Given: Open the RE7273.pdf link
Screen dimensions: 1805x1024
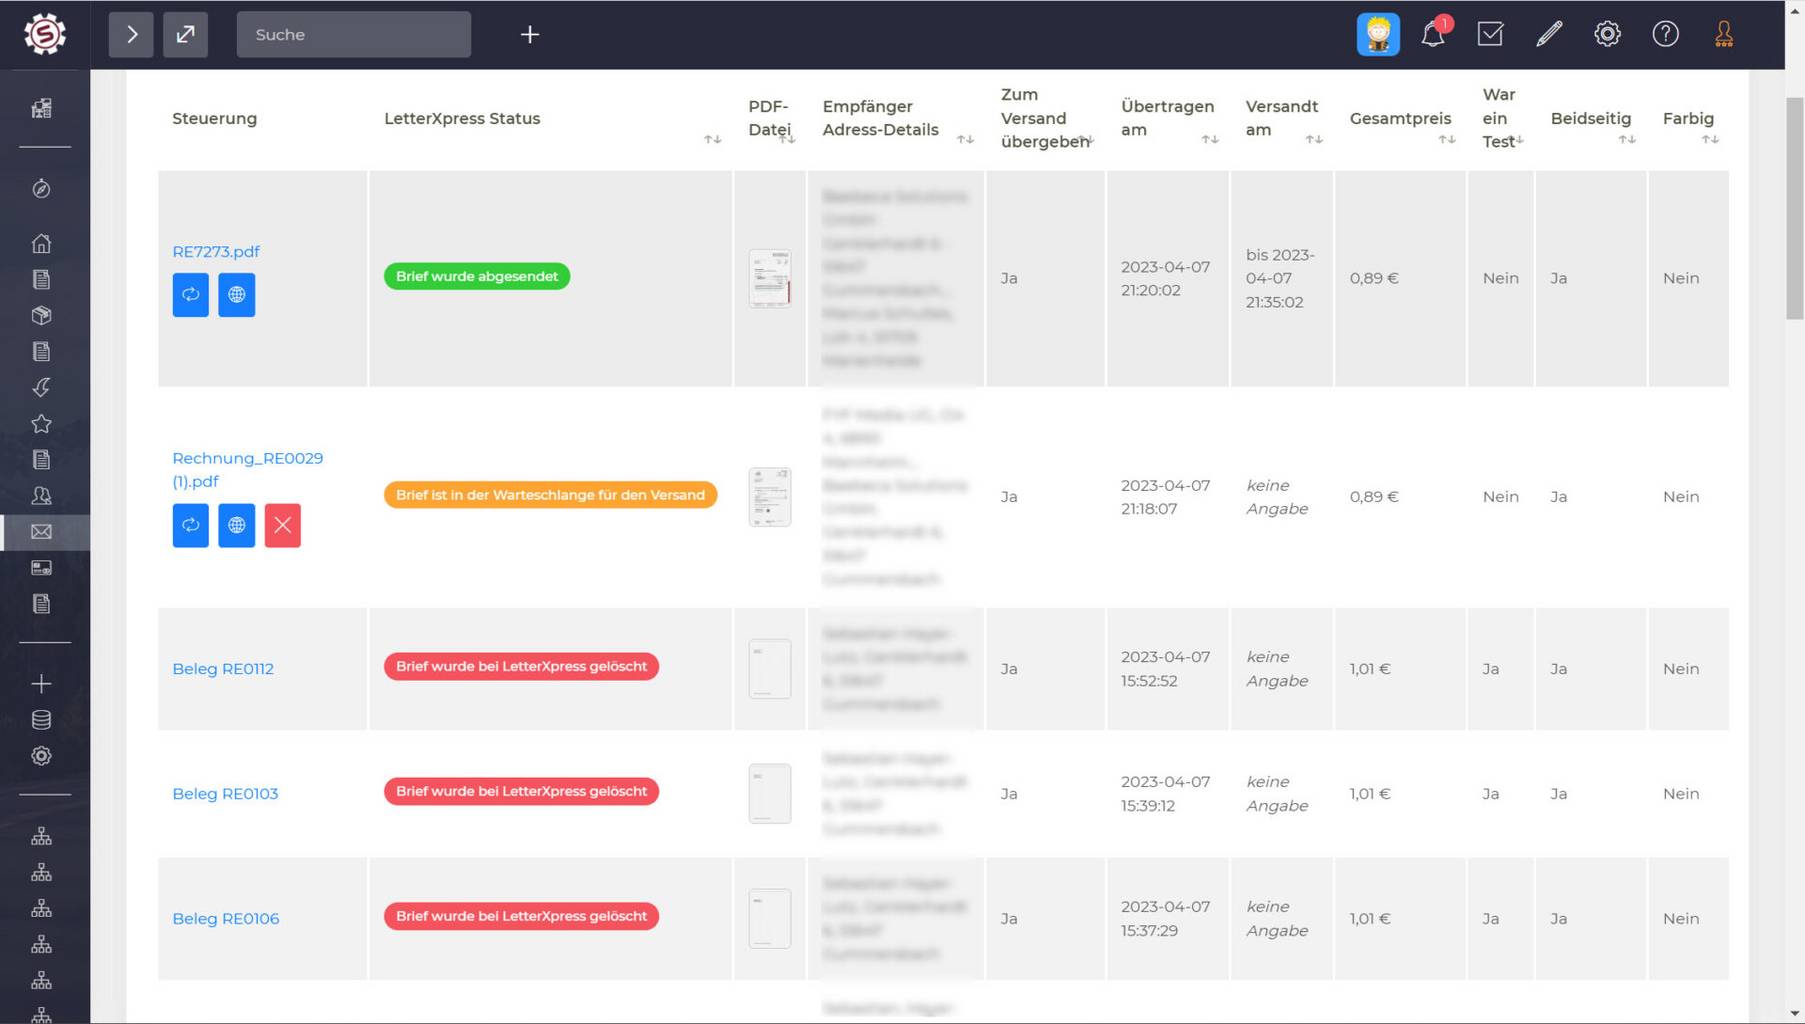Looking at the screenshot, I should point(216,251).
